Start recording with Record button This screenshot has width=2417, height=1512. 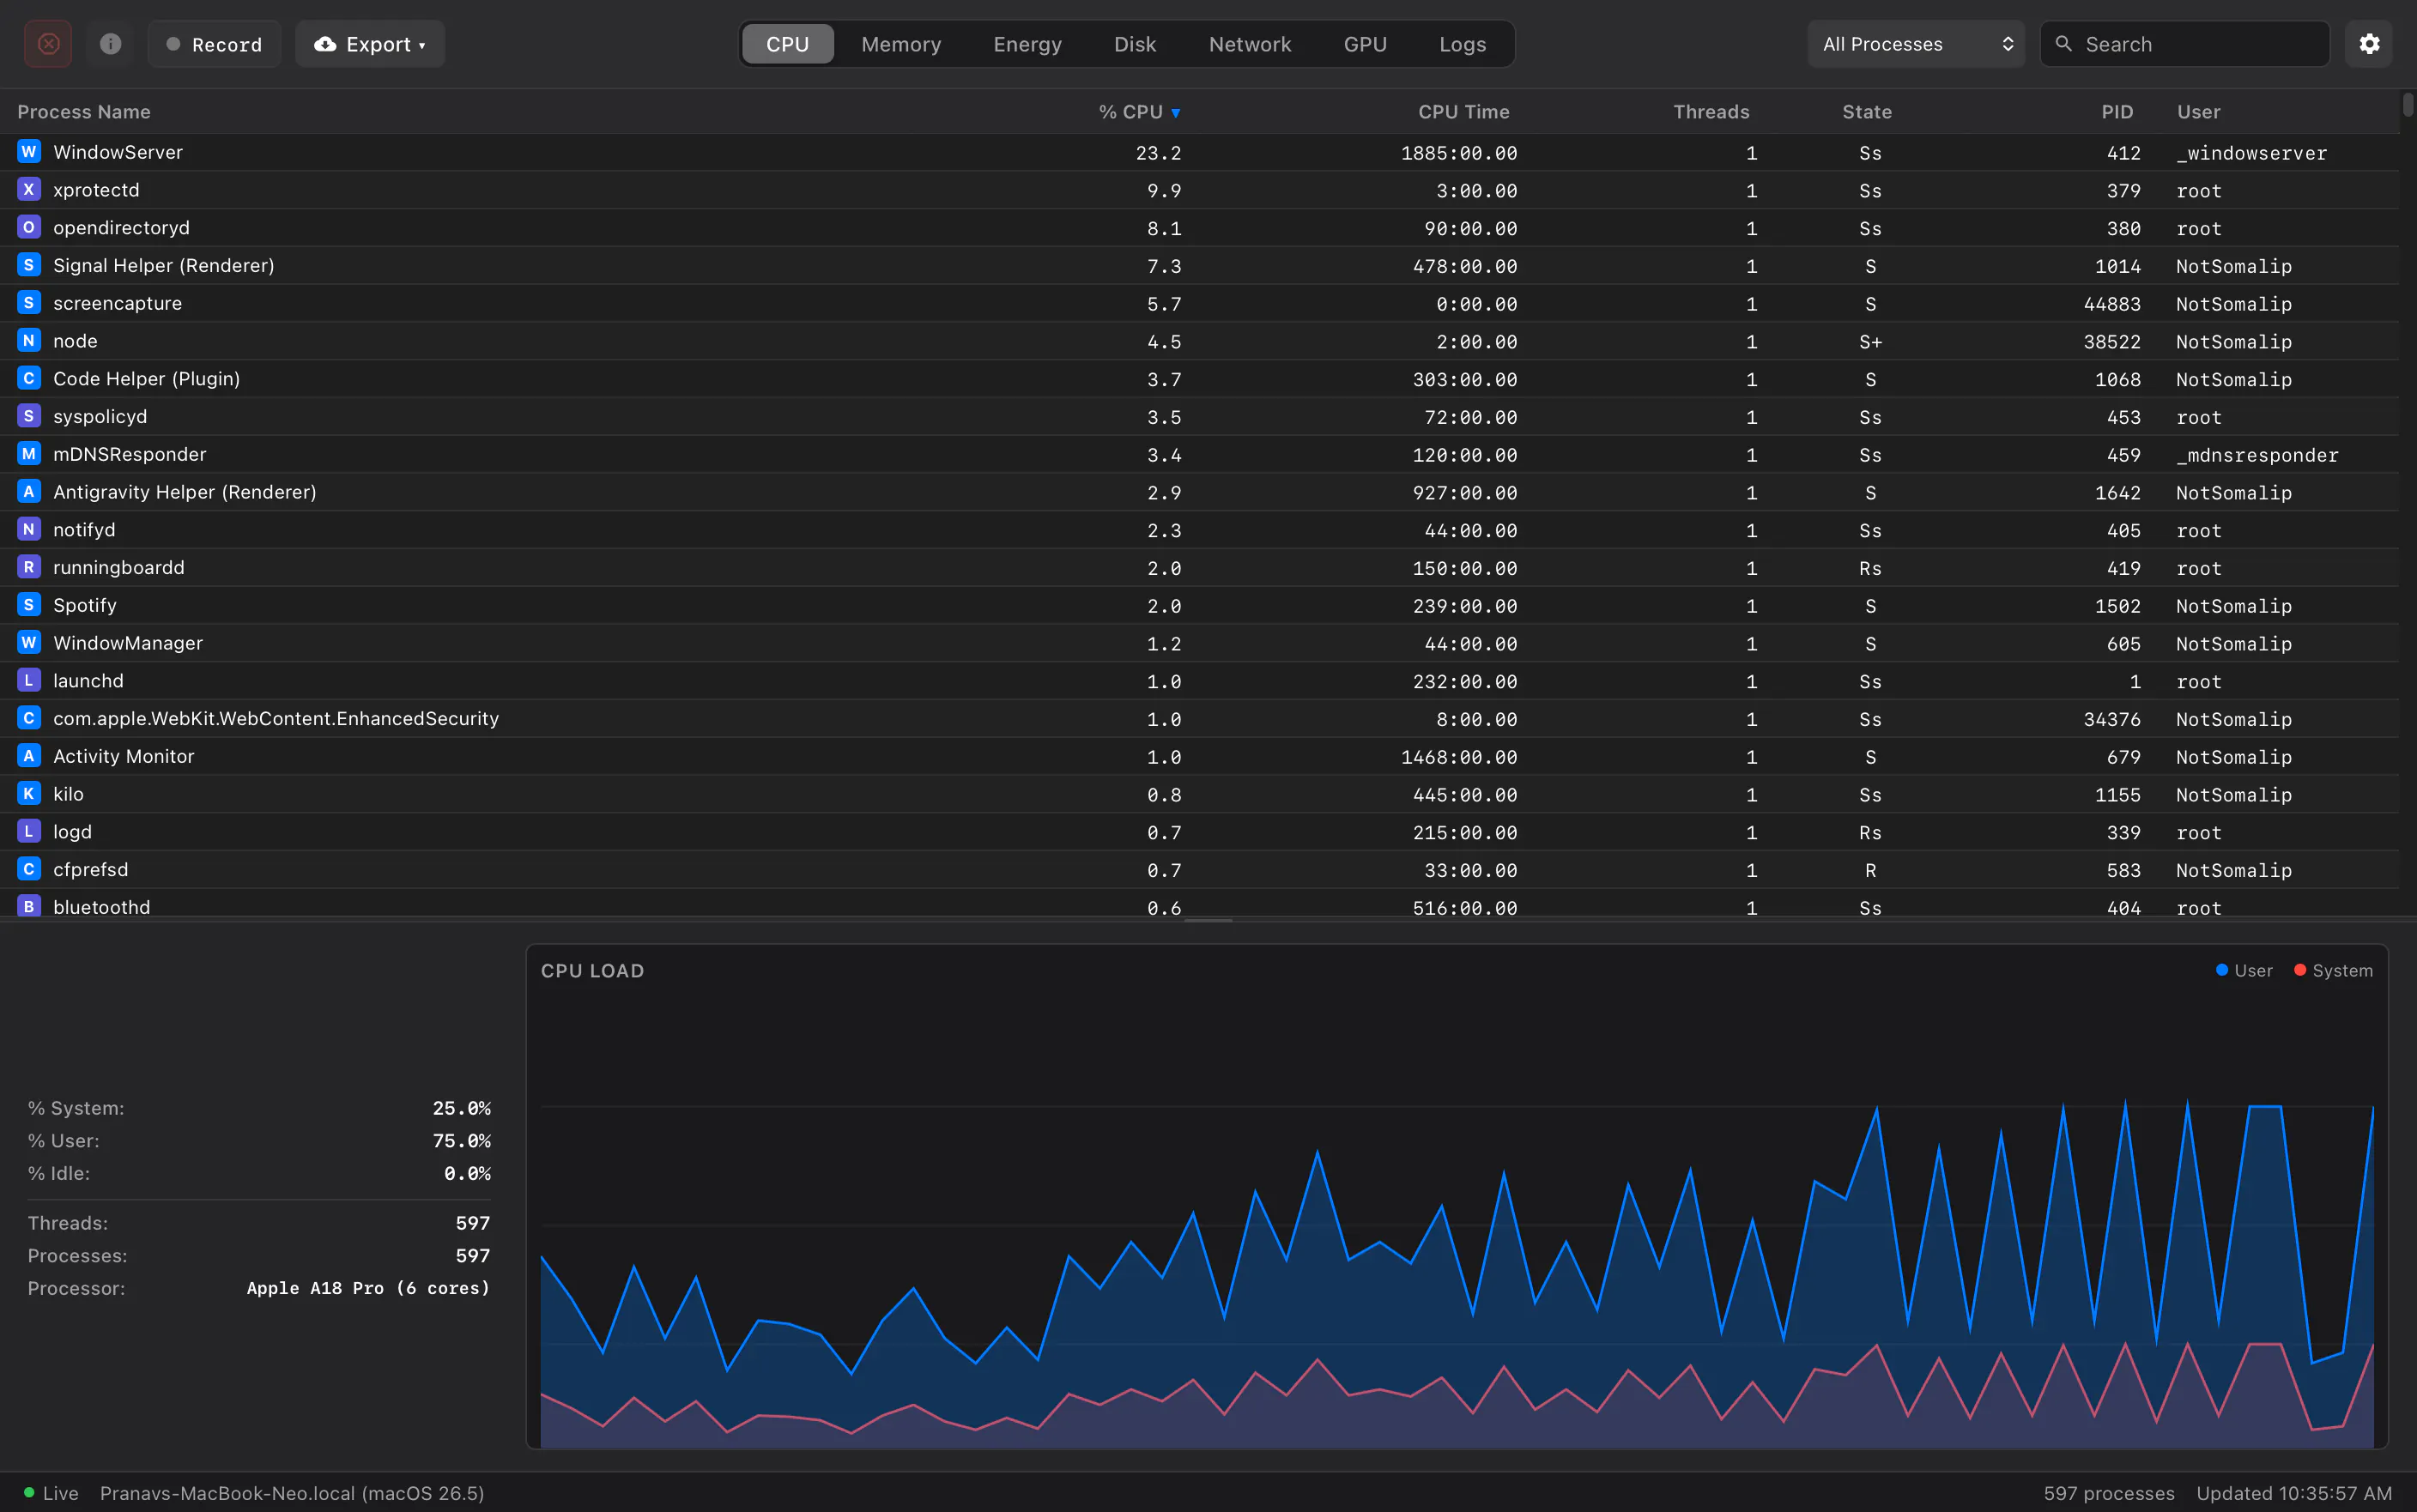(x=214, y=44)
